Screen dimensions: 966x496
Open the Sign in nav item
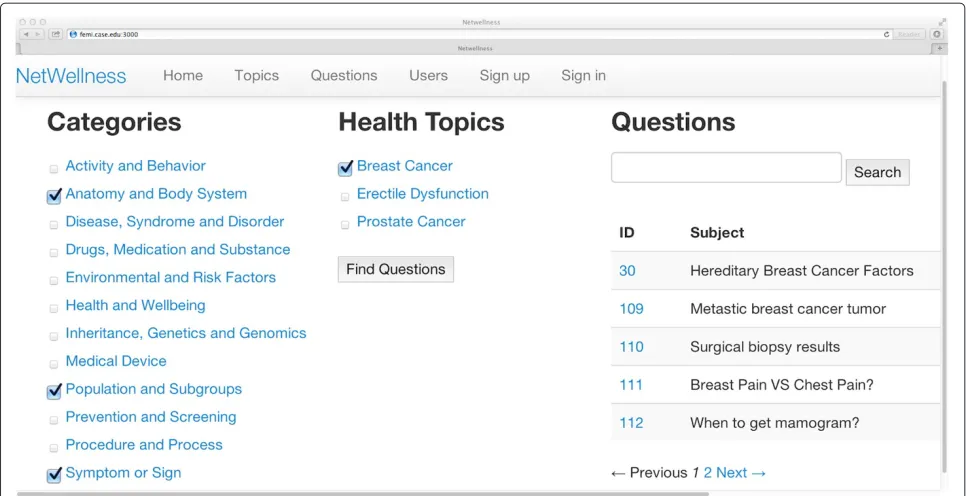pos(583,75)
